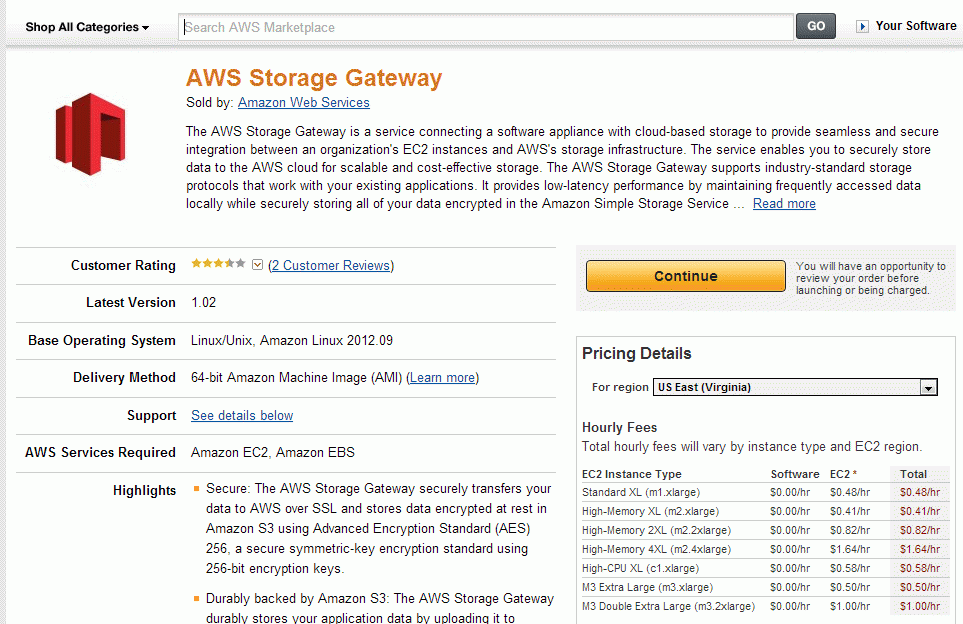This screenshot has height=624, width=963.
Task: Click the Total column header in pricing
Action: pos(913,474)
